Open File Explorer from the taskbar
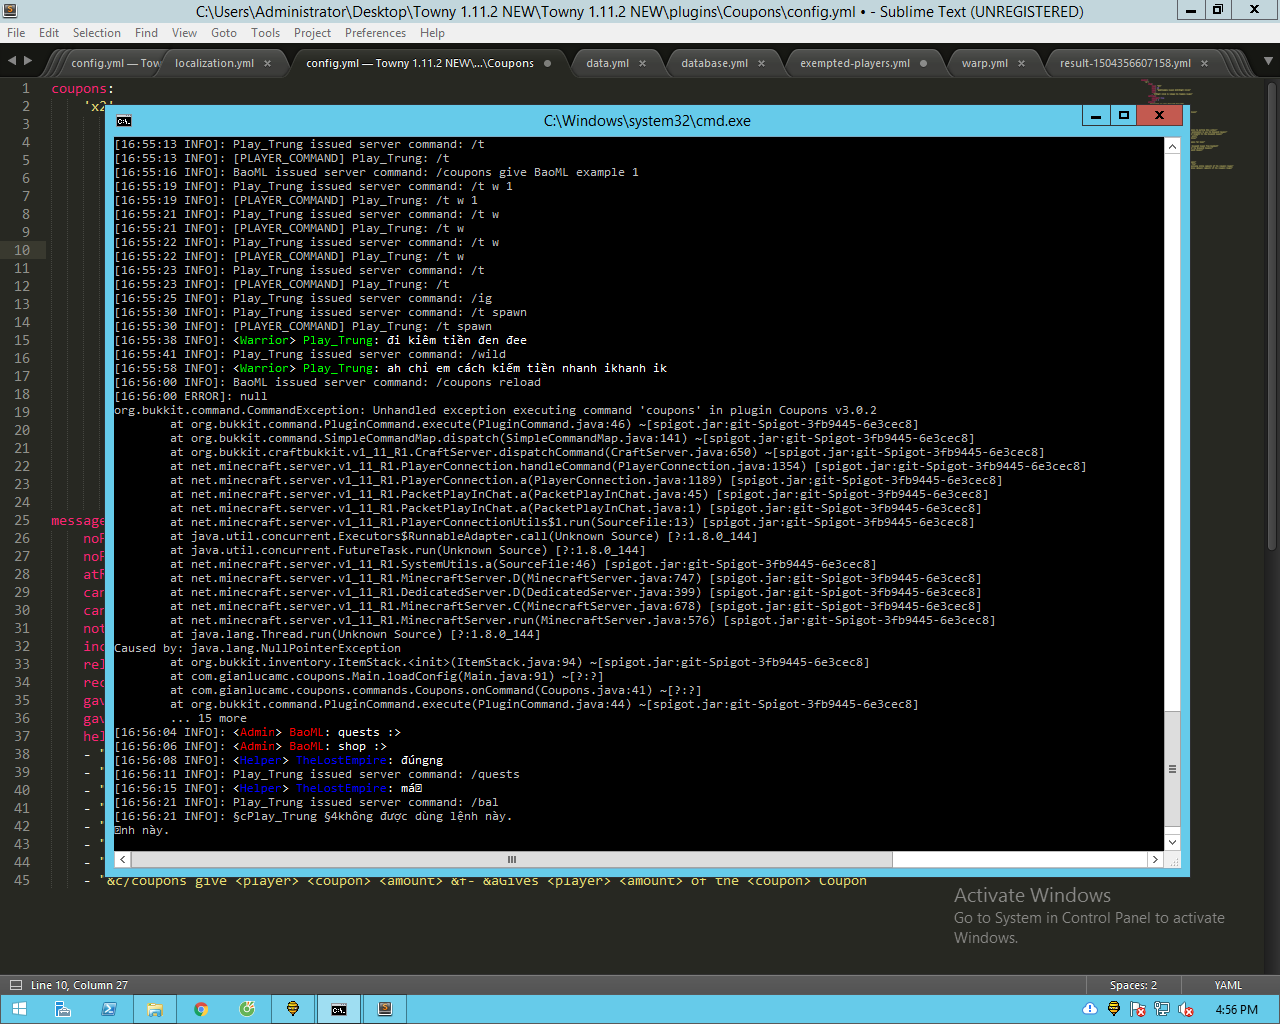 (155, 1009)
